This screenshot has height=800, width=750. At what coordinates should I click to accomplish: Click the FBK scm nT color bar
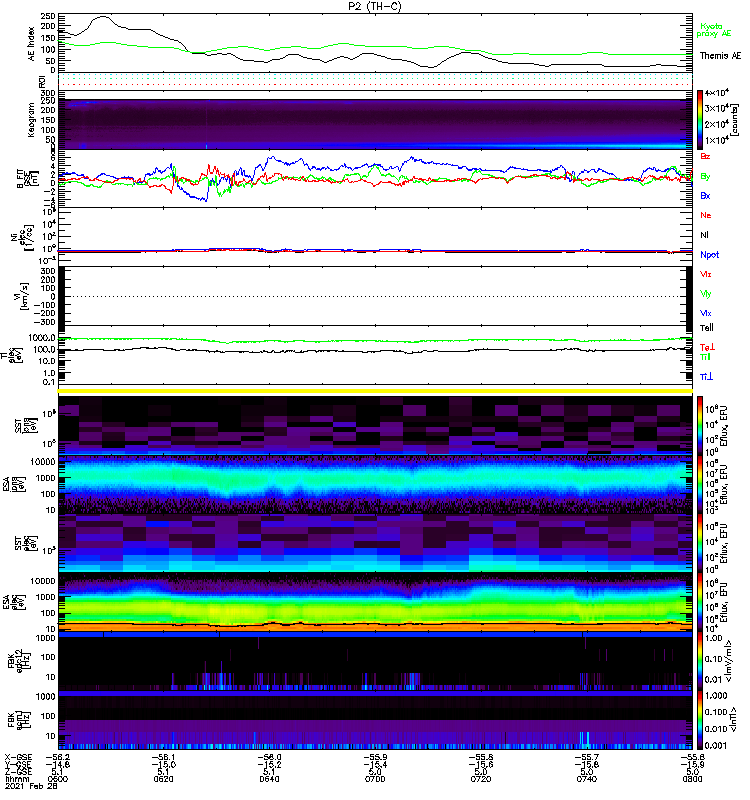700,720
